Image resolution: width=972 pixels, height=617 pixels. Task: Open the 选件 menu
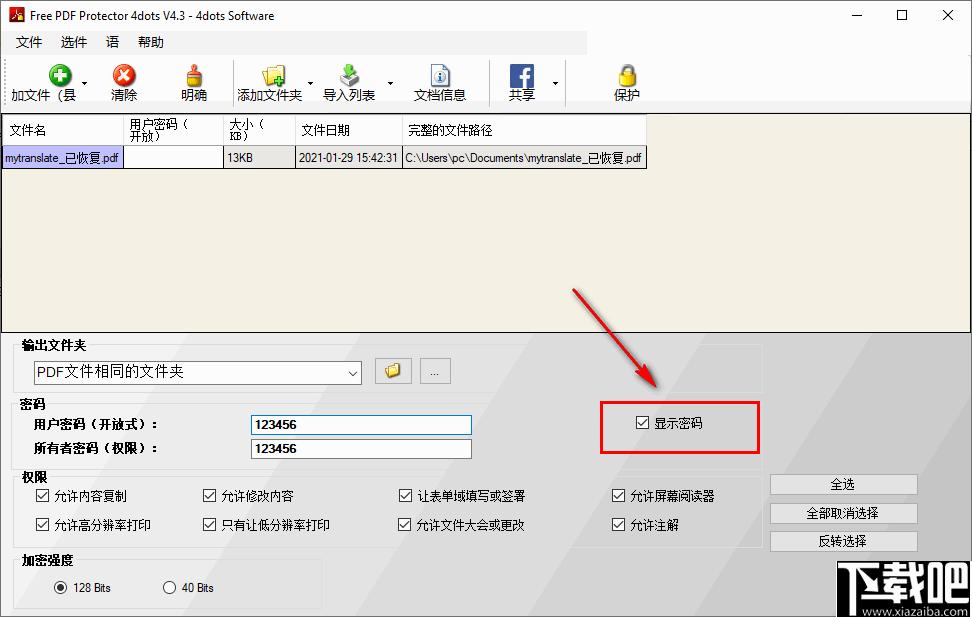[74, 42]
